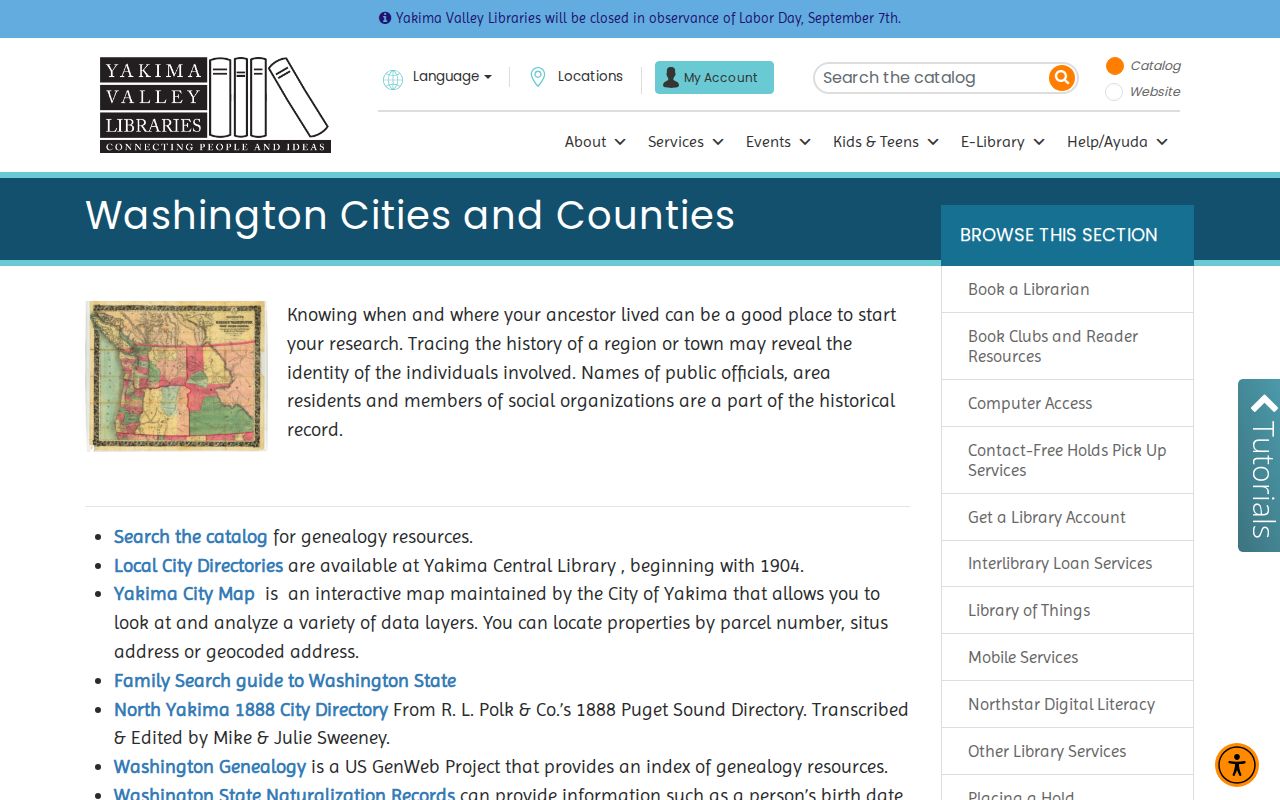Click the location pin icon

pyautogui.click(x=537, y=77)
